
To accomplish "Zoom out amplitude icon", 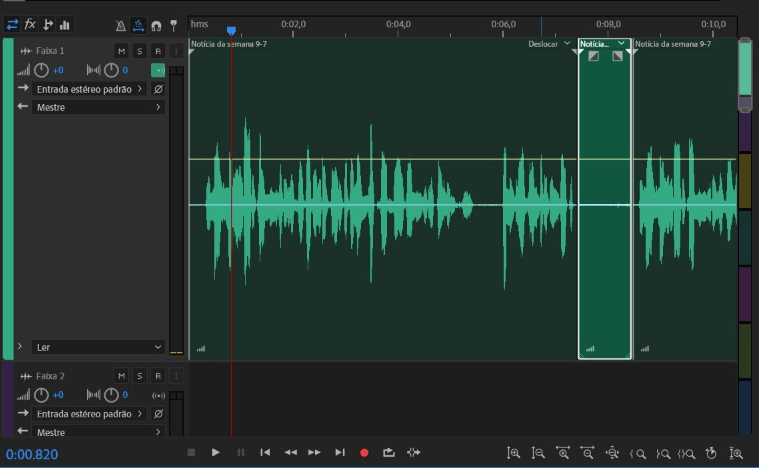I will (538, 453).
